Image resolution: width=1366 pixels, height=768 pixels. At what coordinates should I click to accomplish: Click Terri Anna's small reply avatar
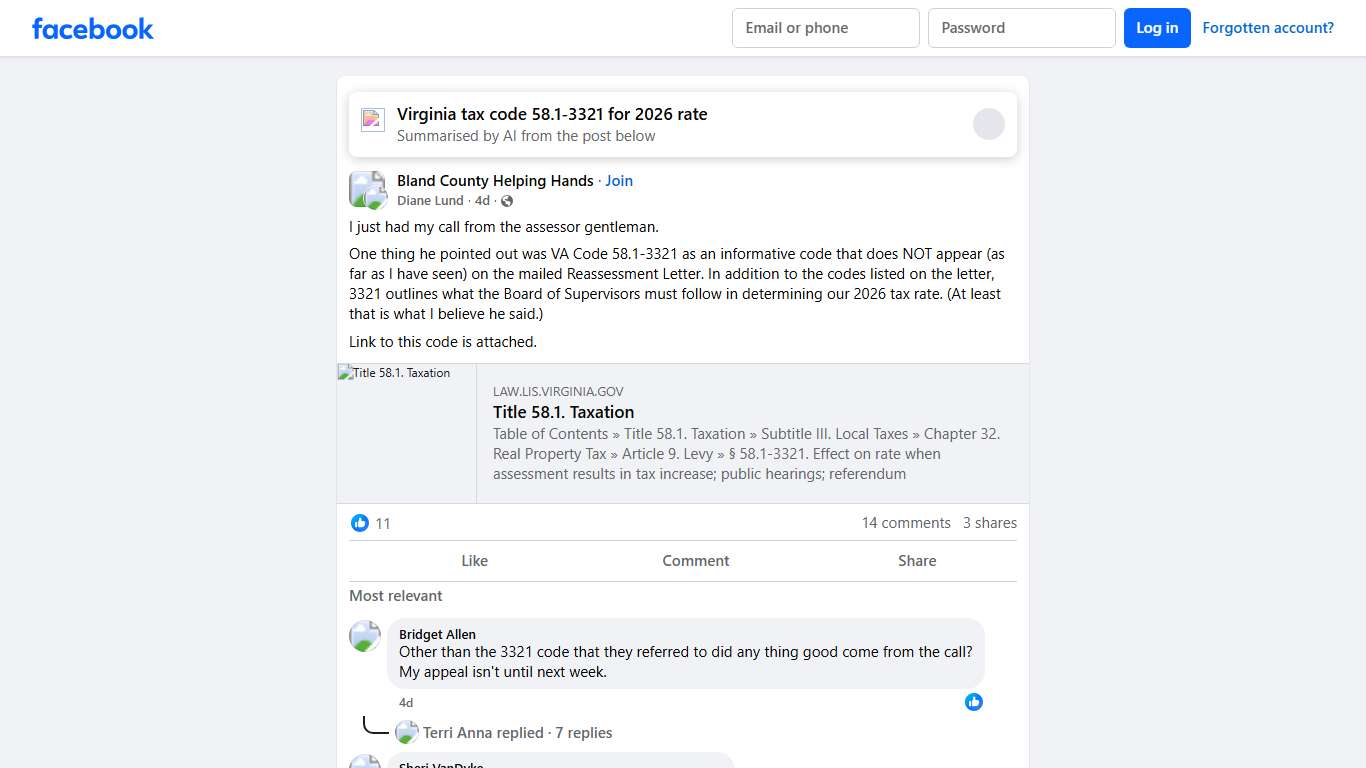pos(407,733)
